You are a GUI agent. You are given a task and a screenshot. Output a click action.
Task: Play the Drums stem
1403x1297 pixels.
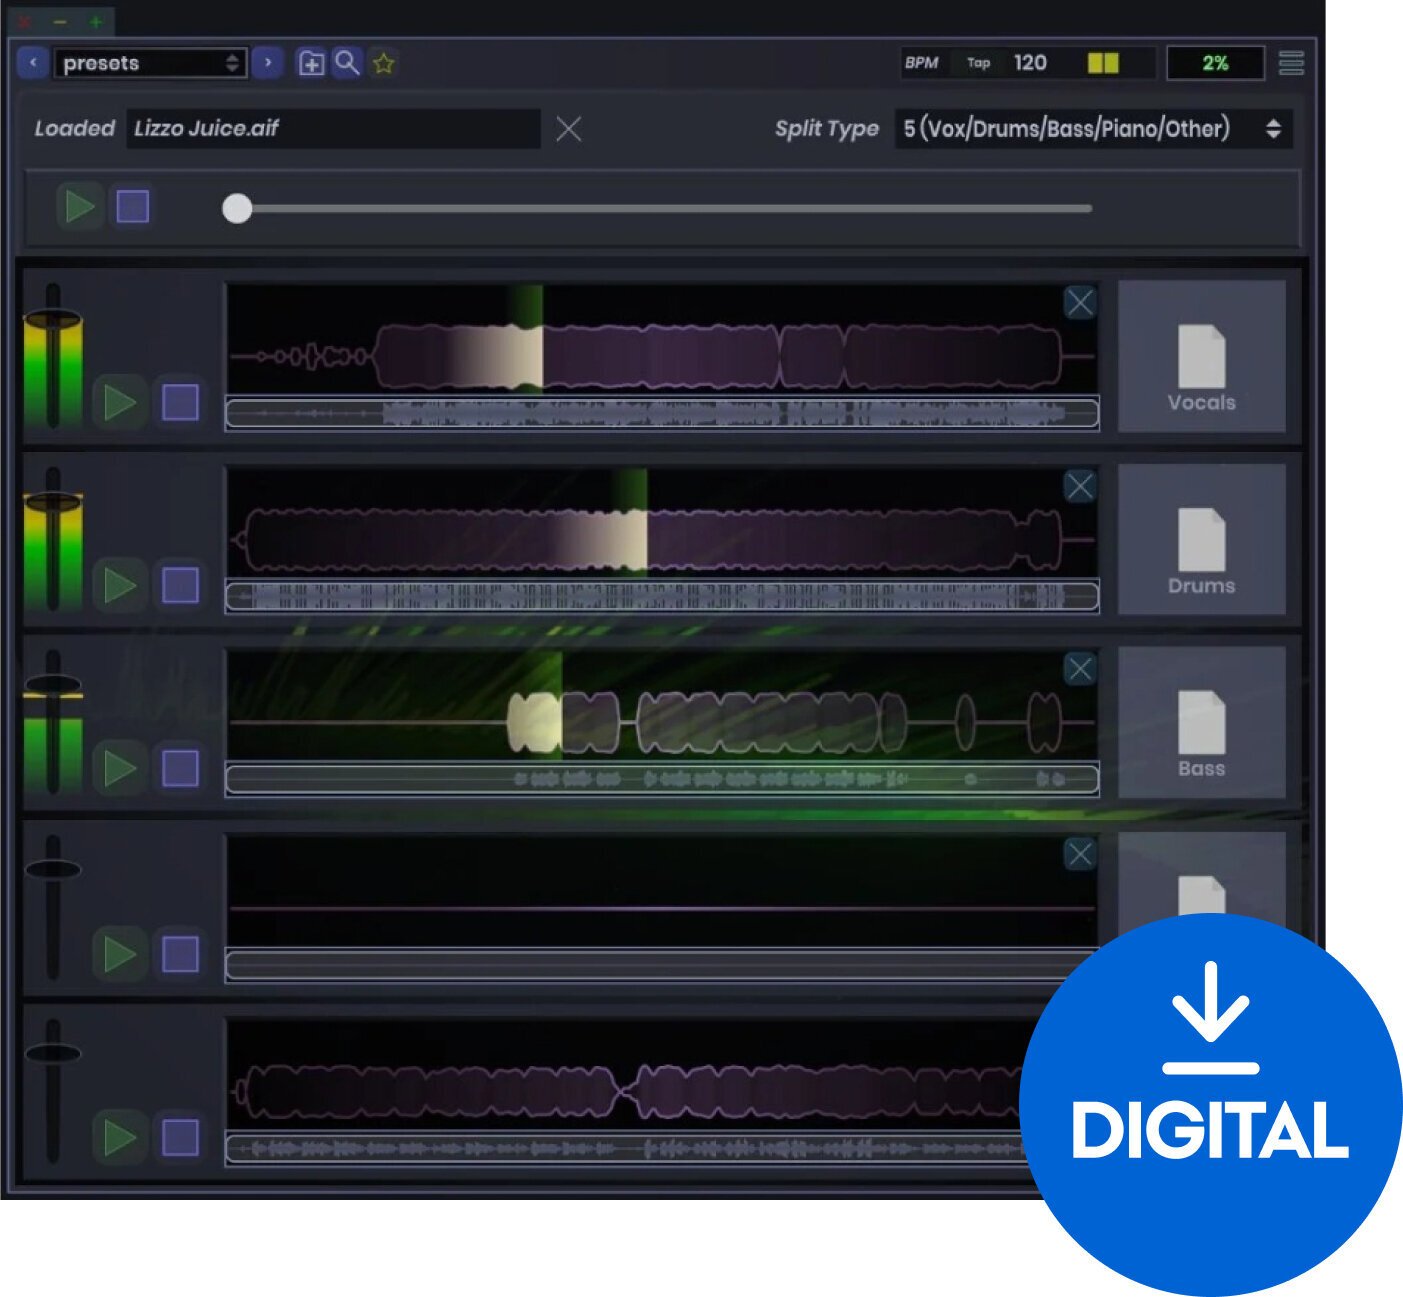click(119, 585)
